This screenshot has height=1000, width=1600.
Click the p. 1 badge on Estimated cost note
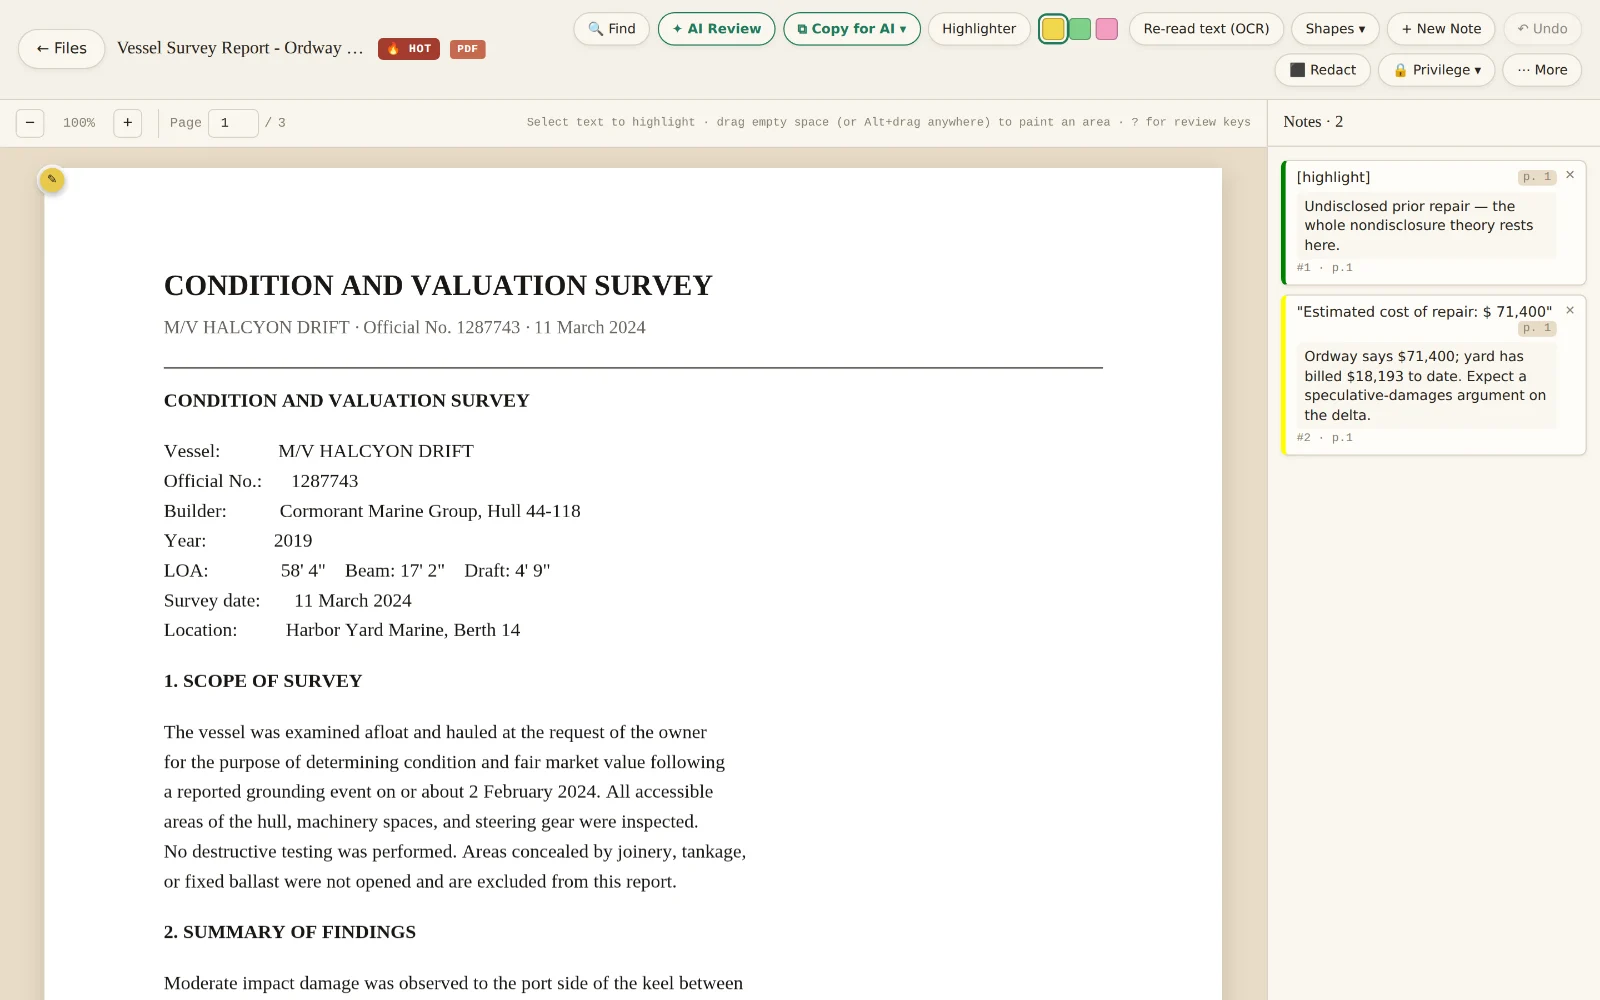point(1537,328)
